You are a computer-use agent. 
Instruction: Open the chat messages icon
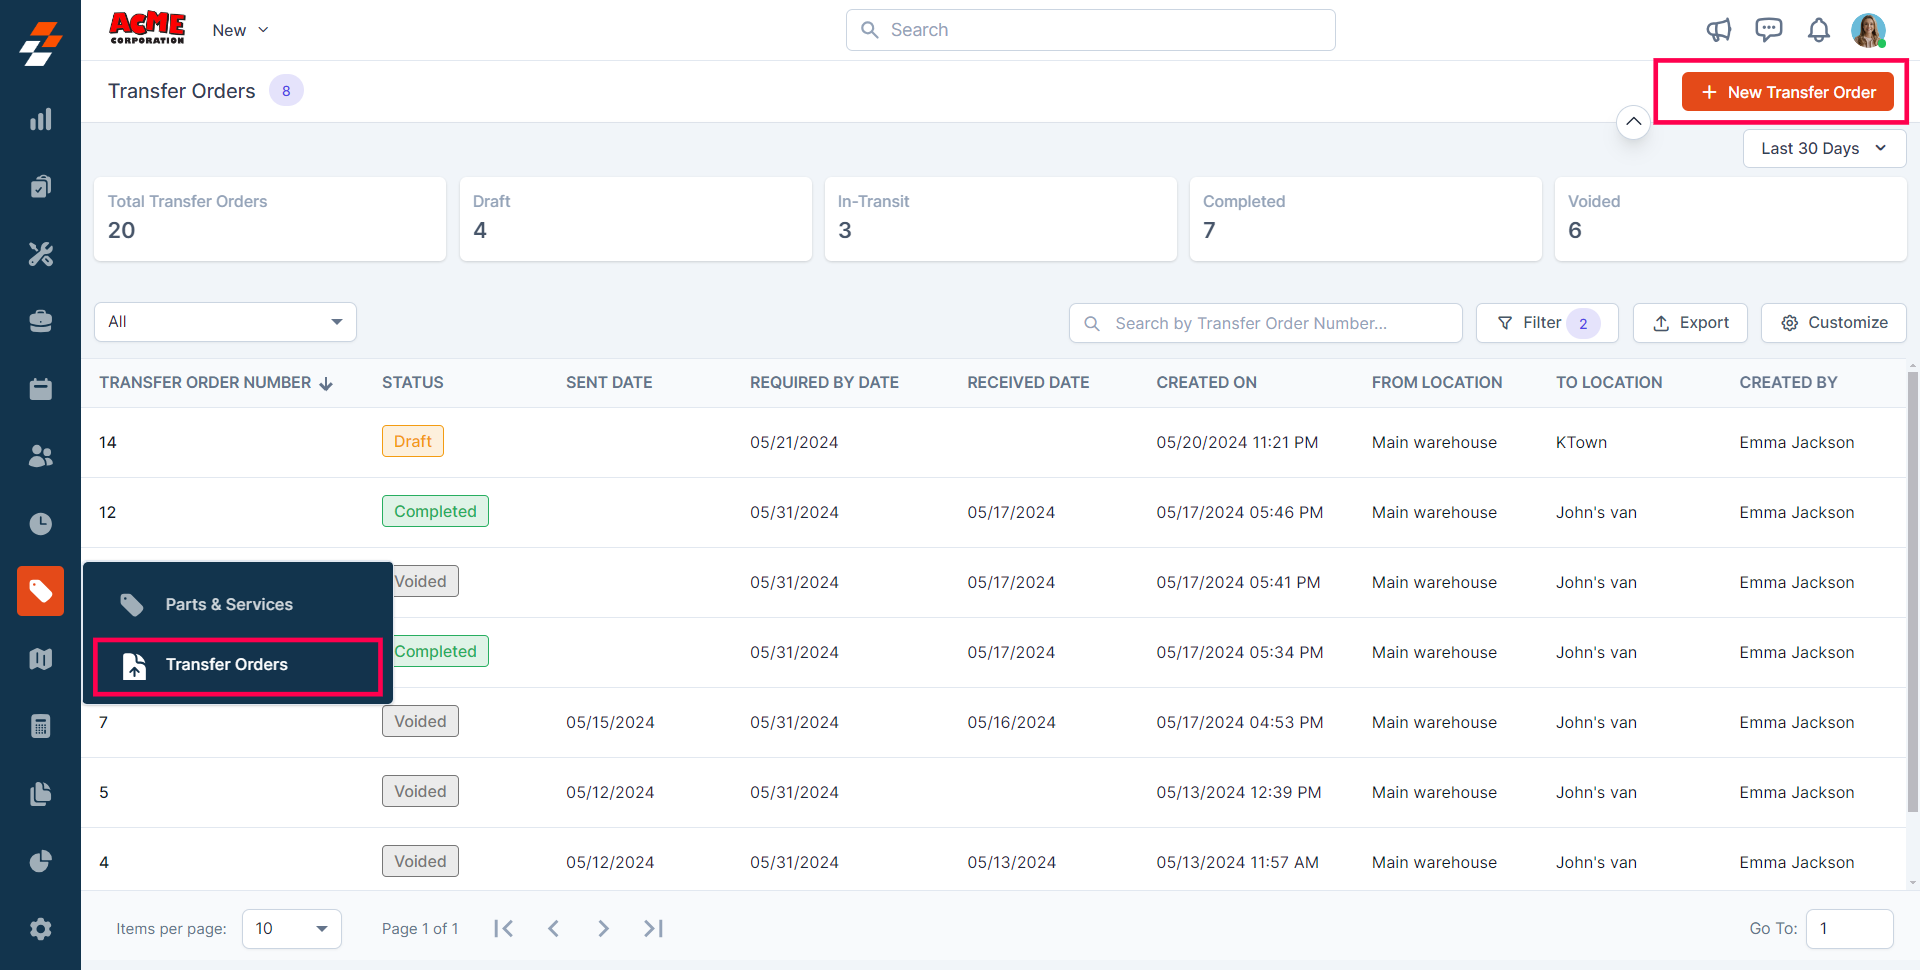pos(1768,30)
